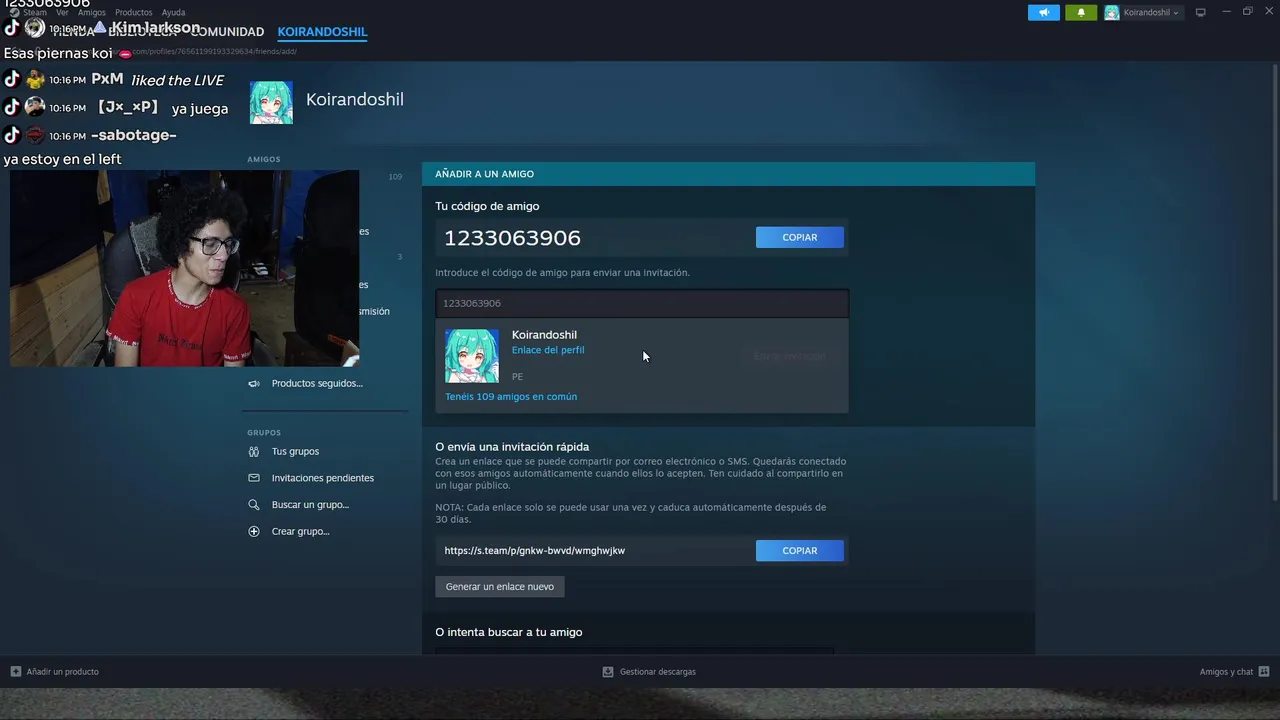Click the plus icon for Añadir un producto

click(x=15, y=672)
